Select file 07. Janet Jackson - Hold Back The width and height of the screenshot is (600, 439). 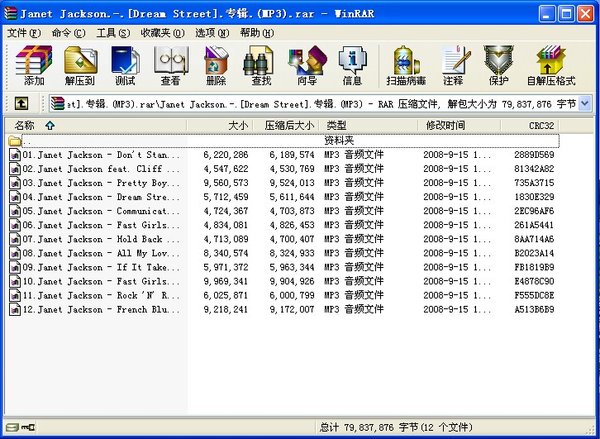(101, 239)
